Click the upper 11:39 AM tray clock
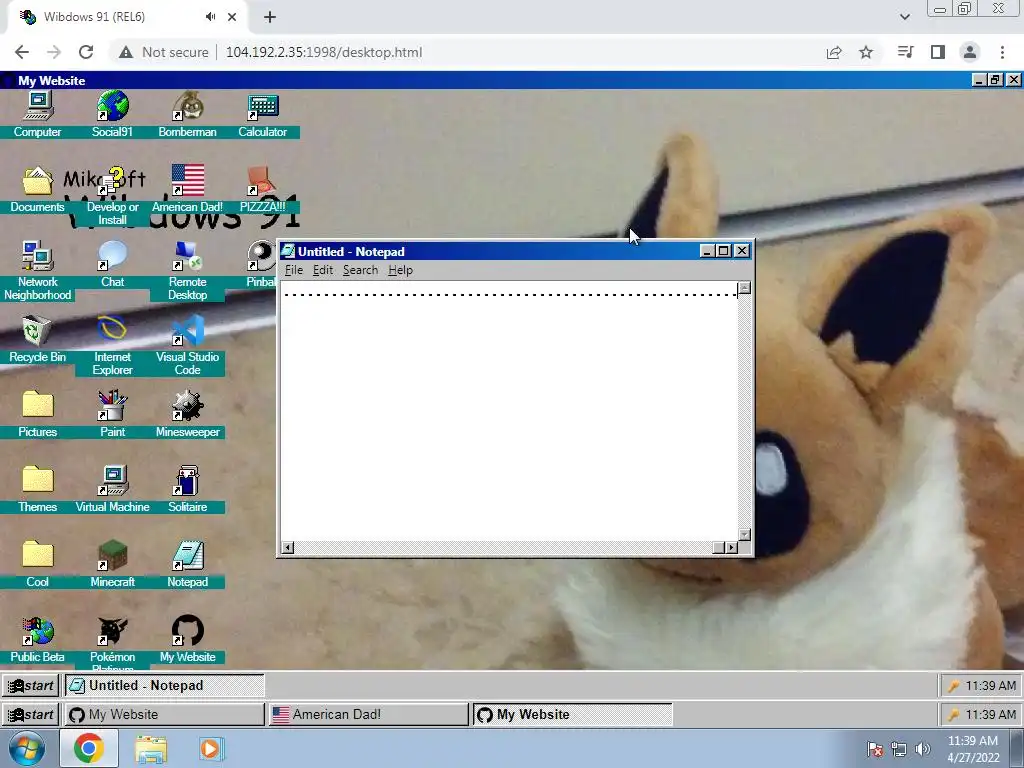Viewport: 1024px width, 768px height. click(991, 686)
